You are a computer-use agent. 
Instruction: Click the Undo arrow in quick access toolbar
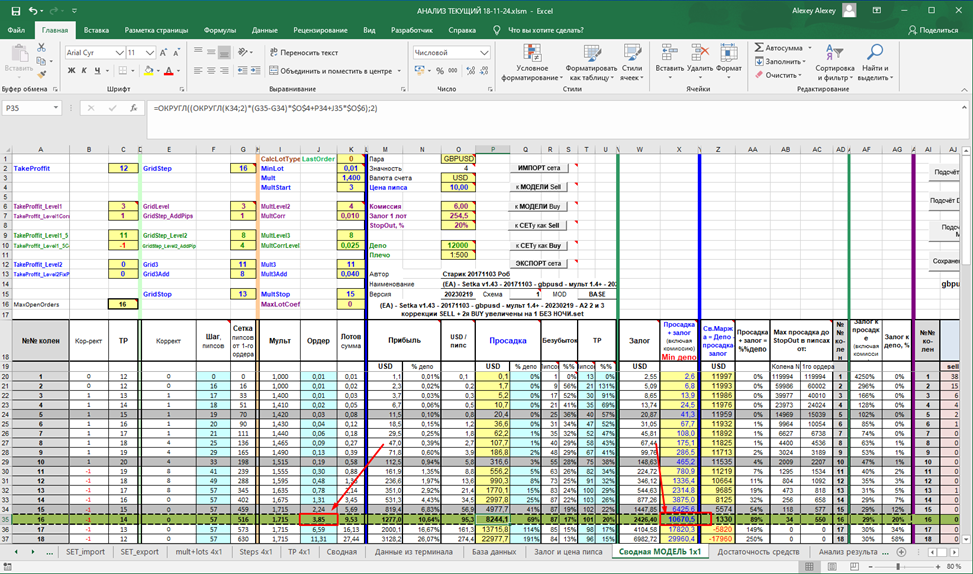click(x=33, y=11)
